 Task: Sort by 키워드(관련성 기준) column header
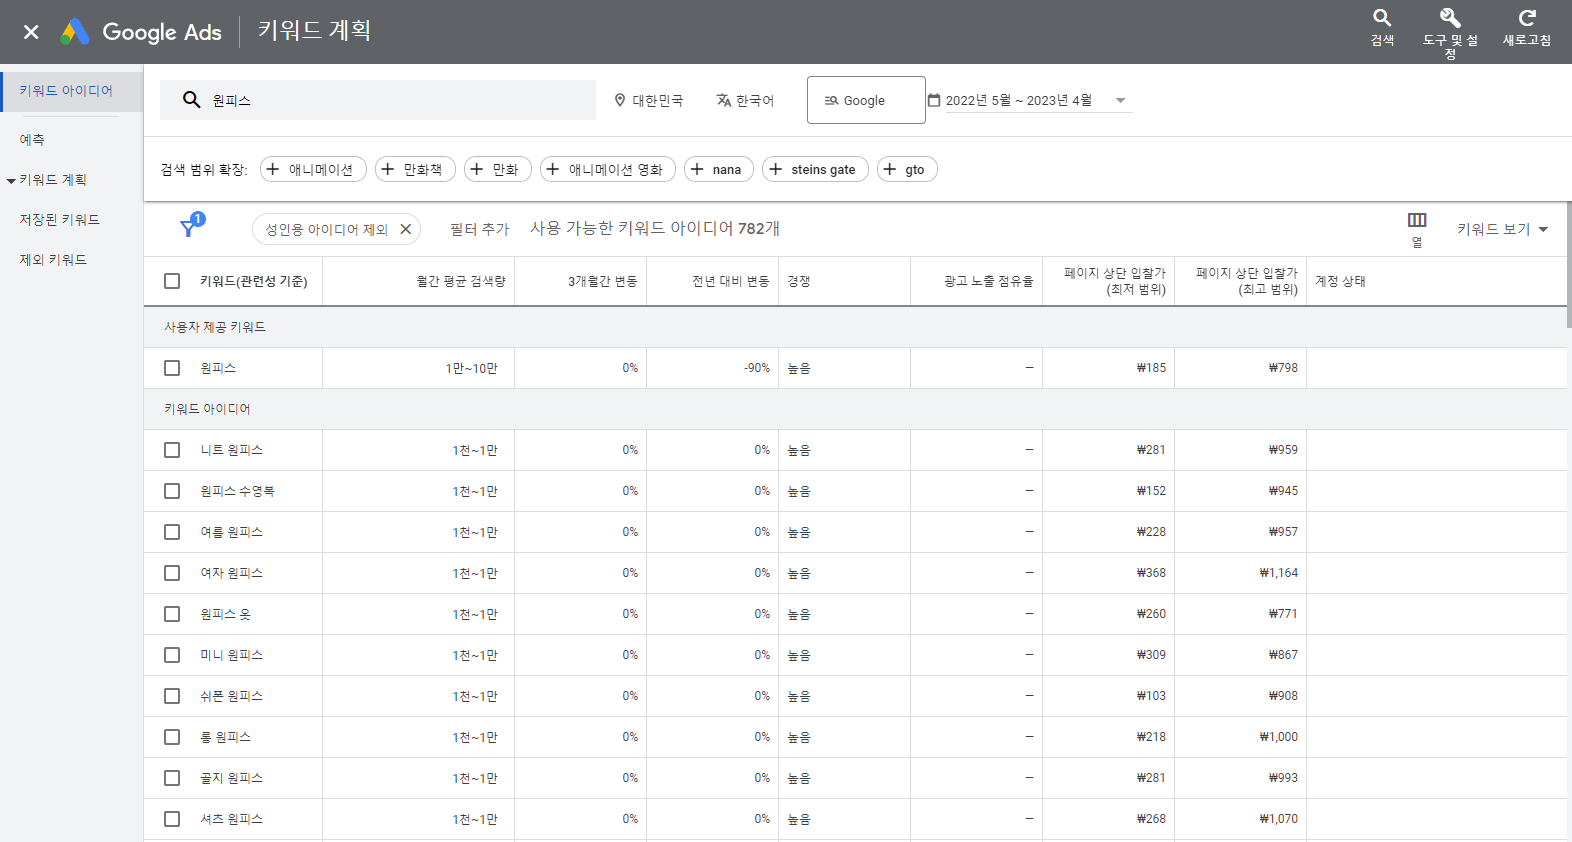click(253, 281)
